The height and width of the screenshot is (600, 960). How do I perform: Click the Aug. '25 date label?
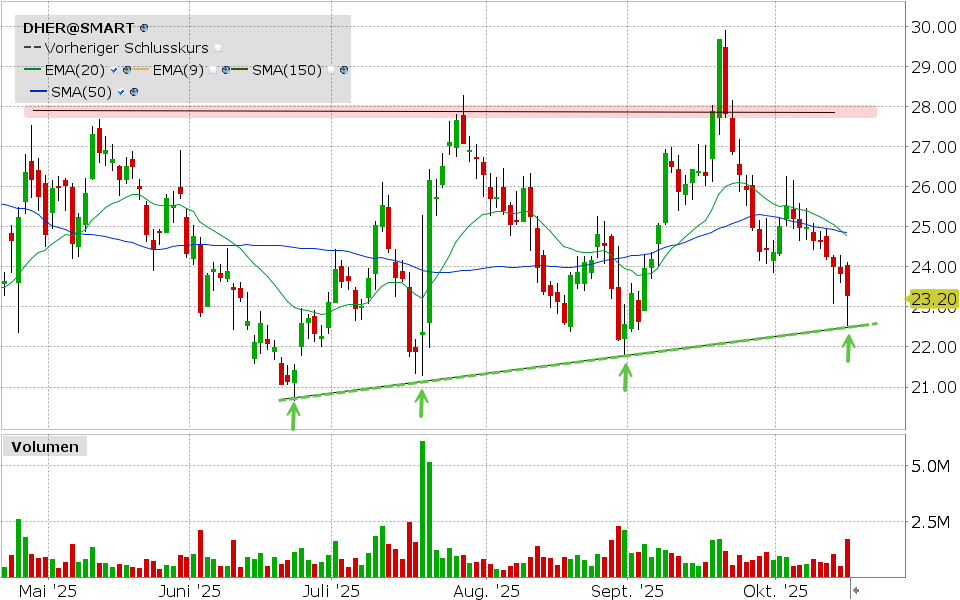[x=487, y=591]
